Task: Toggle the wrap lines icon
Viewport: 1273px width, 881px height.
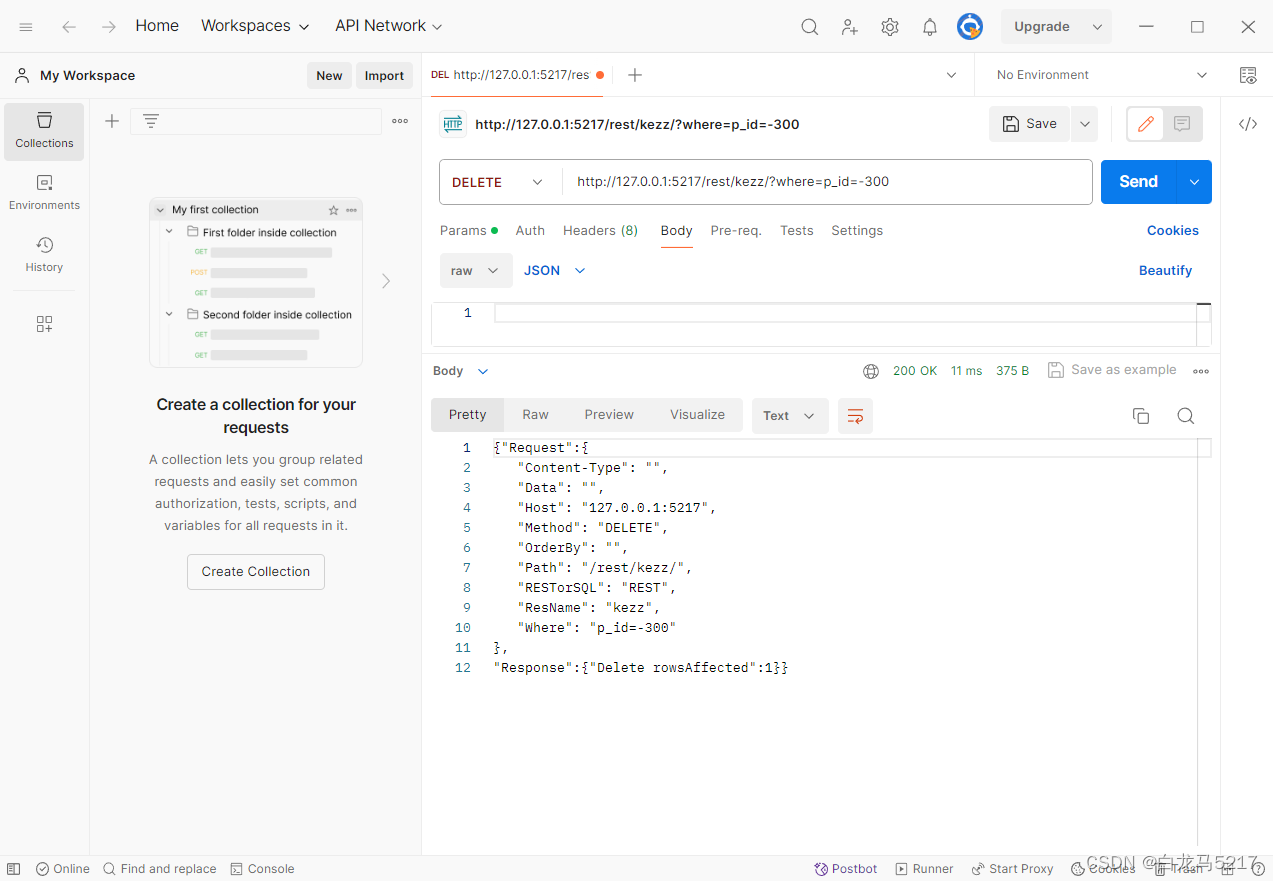Action: pos(855,416)
